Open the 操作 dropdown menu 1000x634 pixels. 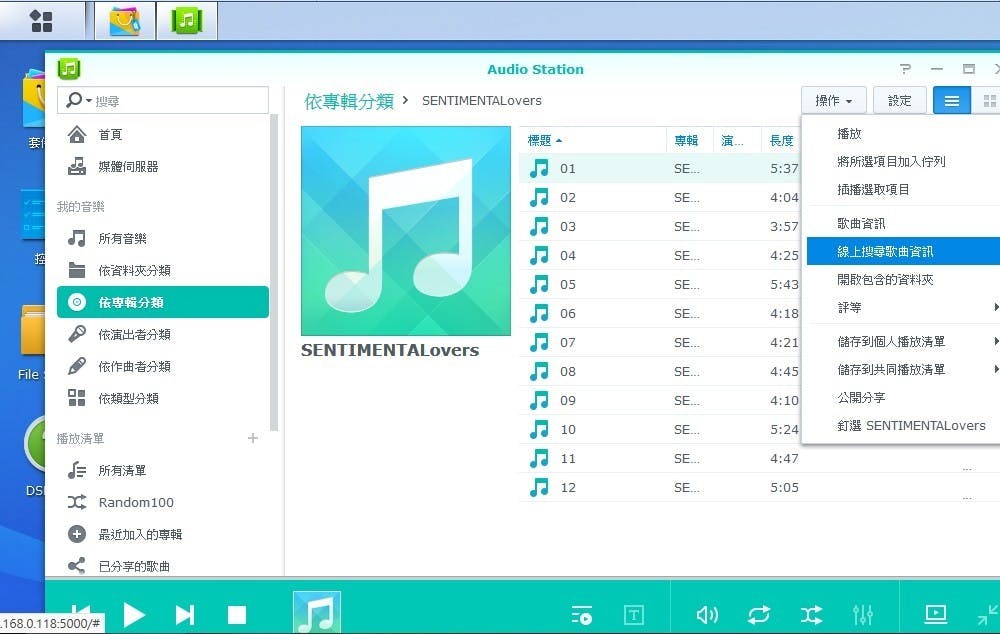(x=834, y=100)
